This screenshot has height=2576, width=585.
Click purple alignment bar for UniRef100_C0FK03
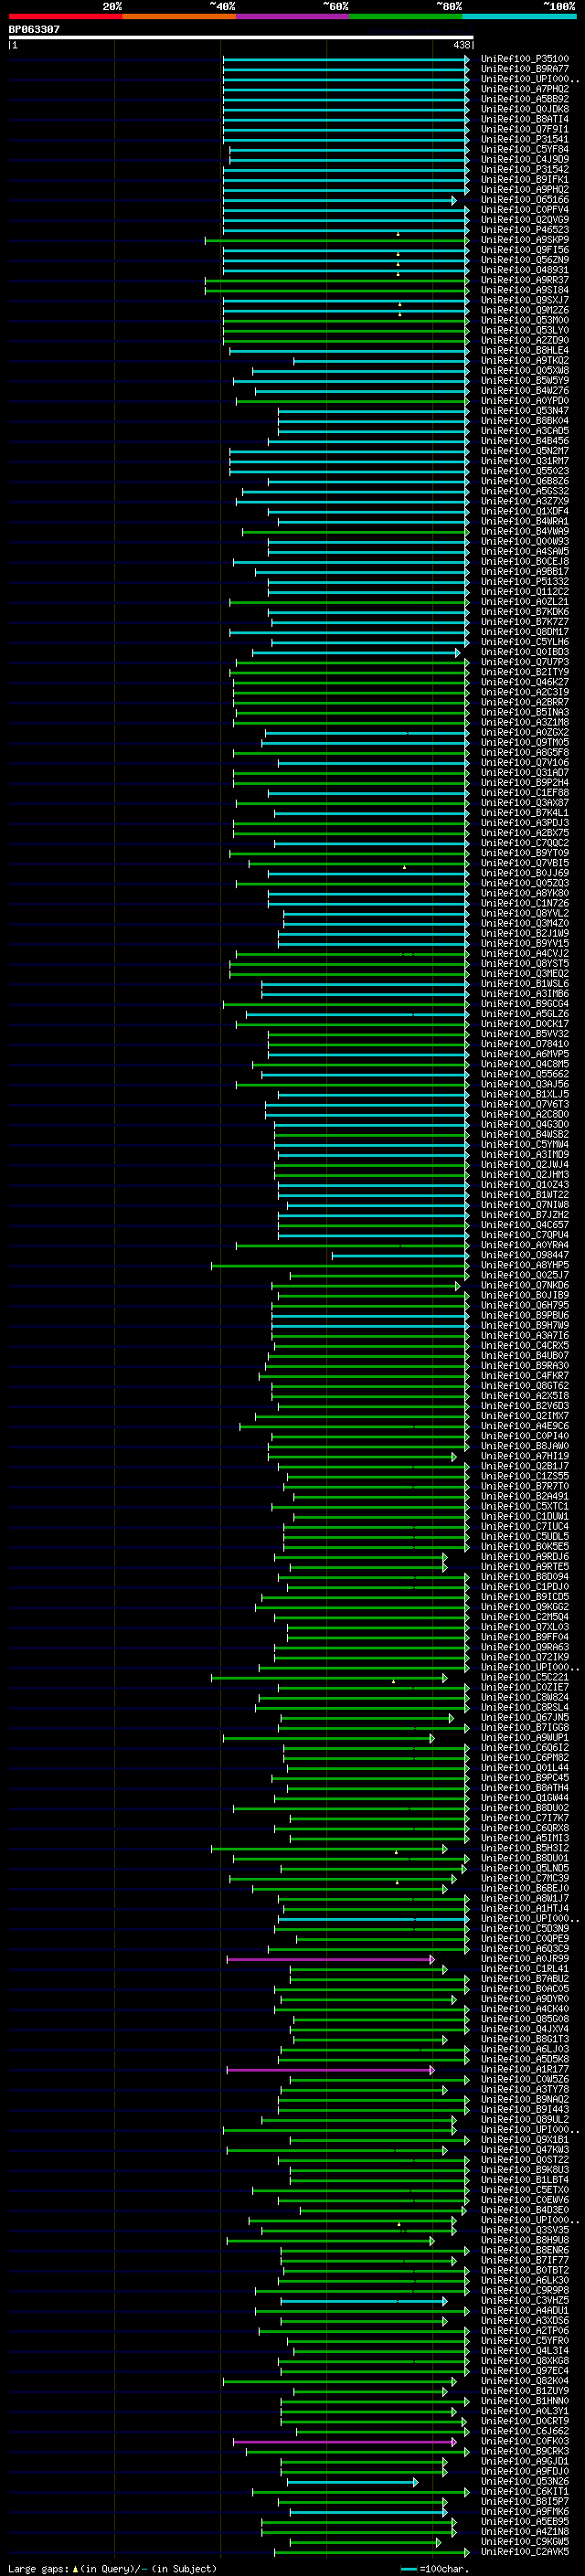click(x=344, y=2442)
